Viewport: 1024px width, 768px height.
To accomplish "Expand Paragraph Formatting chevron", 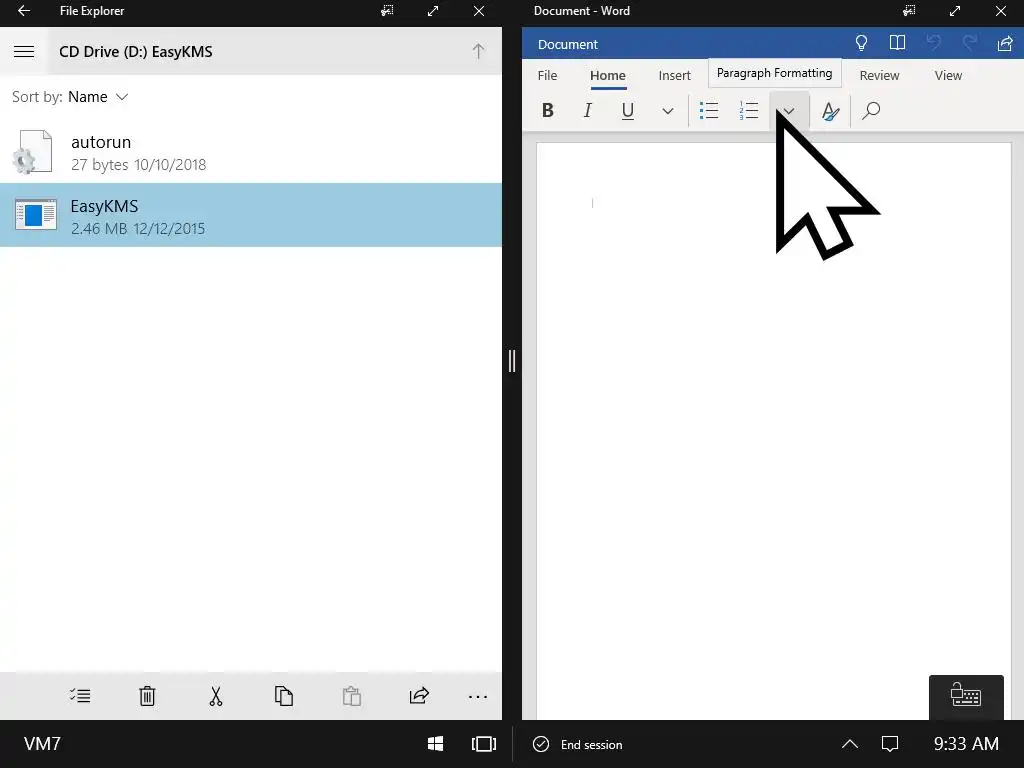I will (789, 111).
